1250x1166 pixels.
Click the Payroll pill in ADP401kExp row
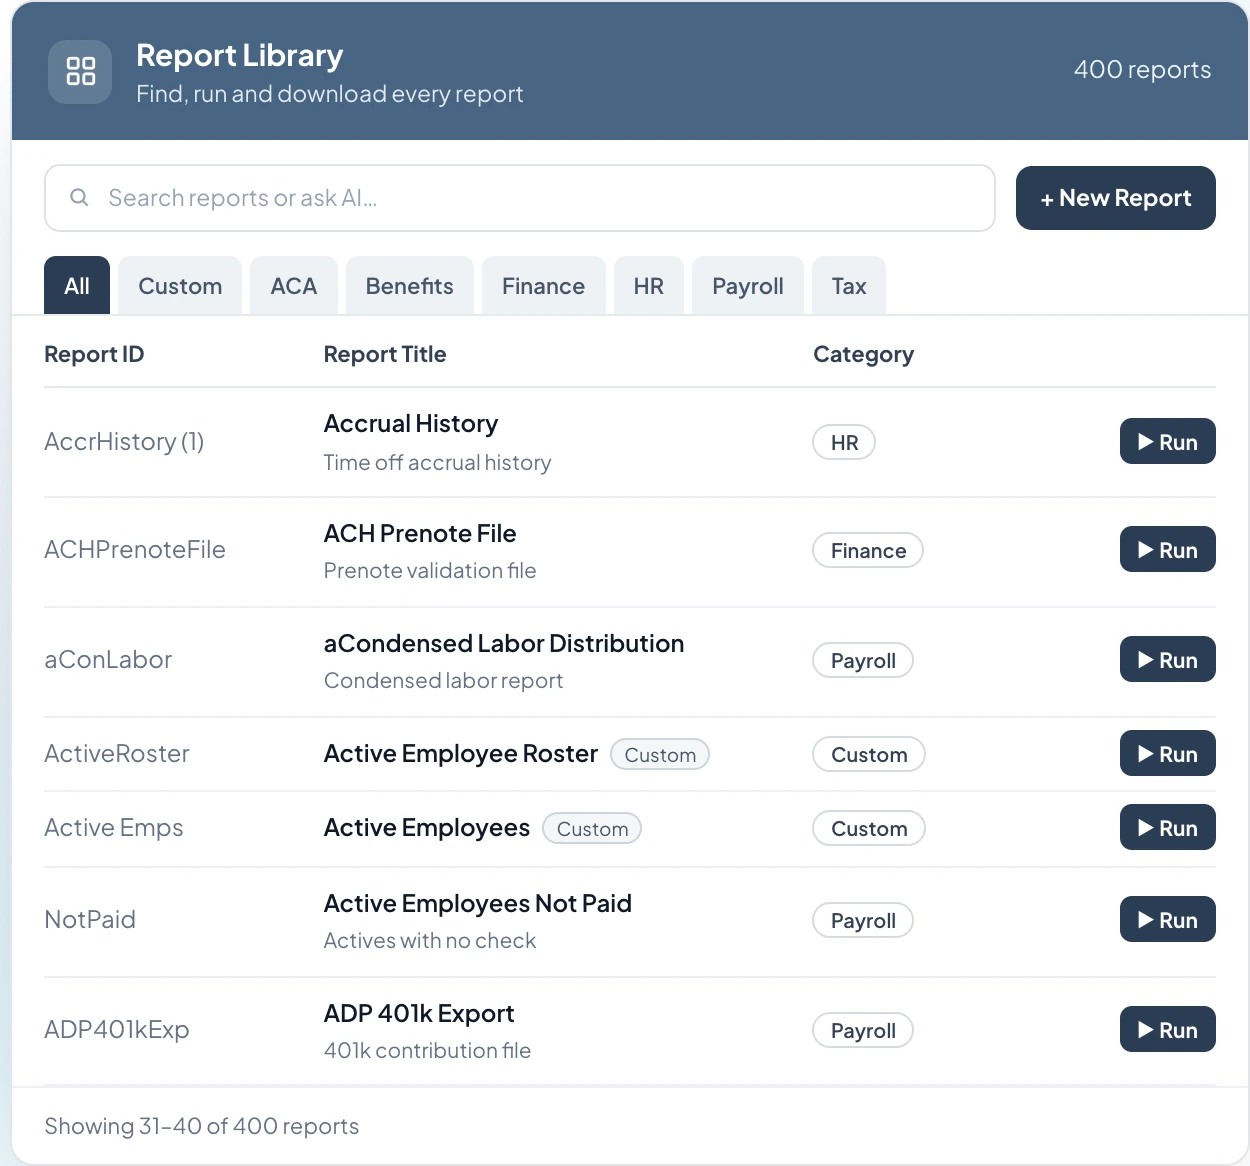pos(863,1030)
